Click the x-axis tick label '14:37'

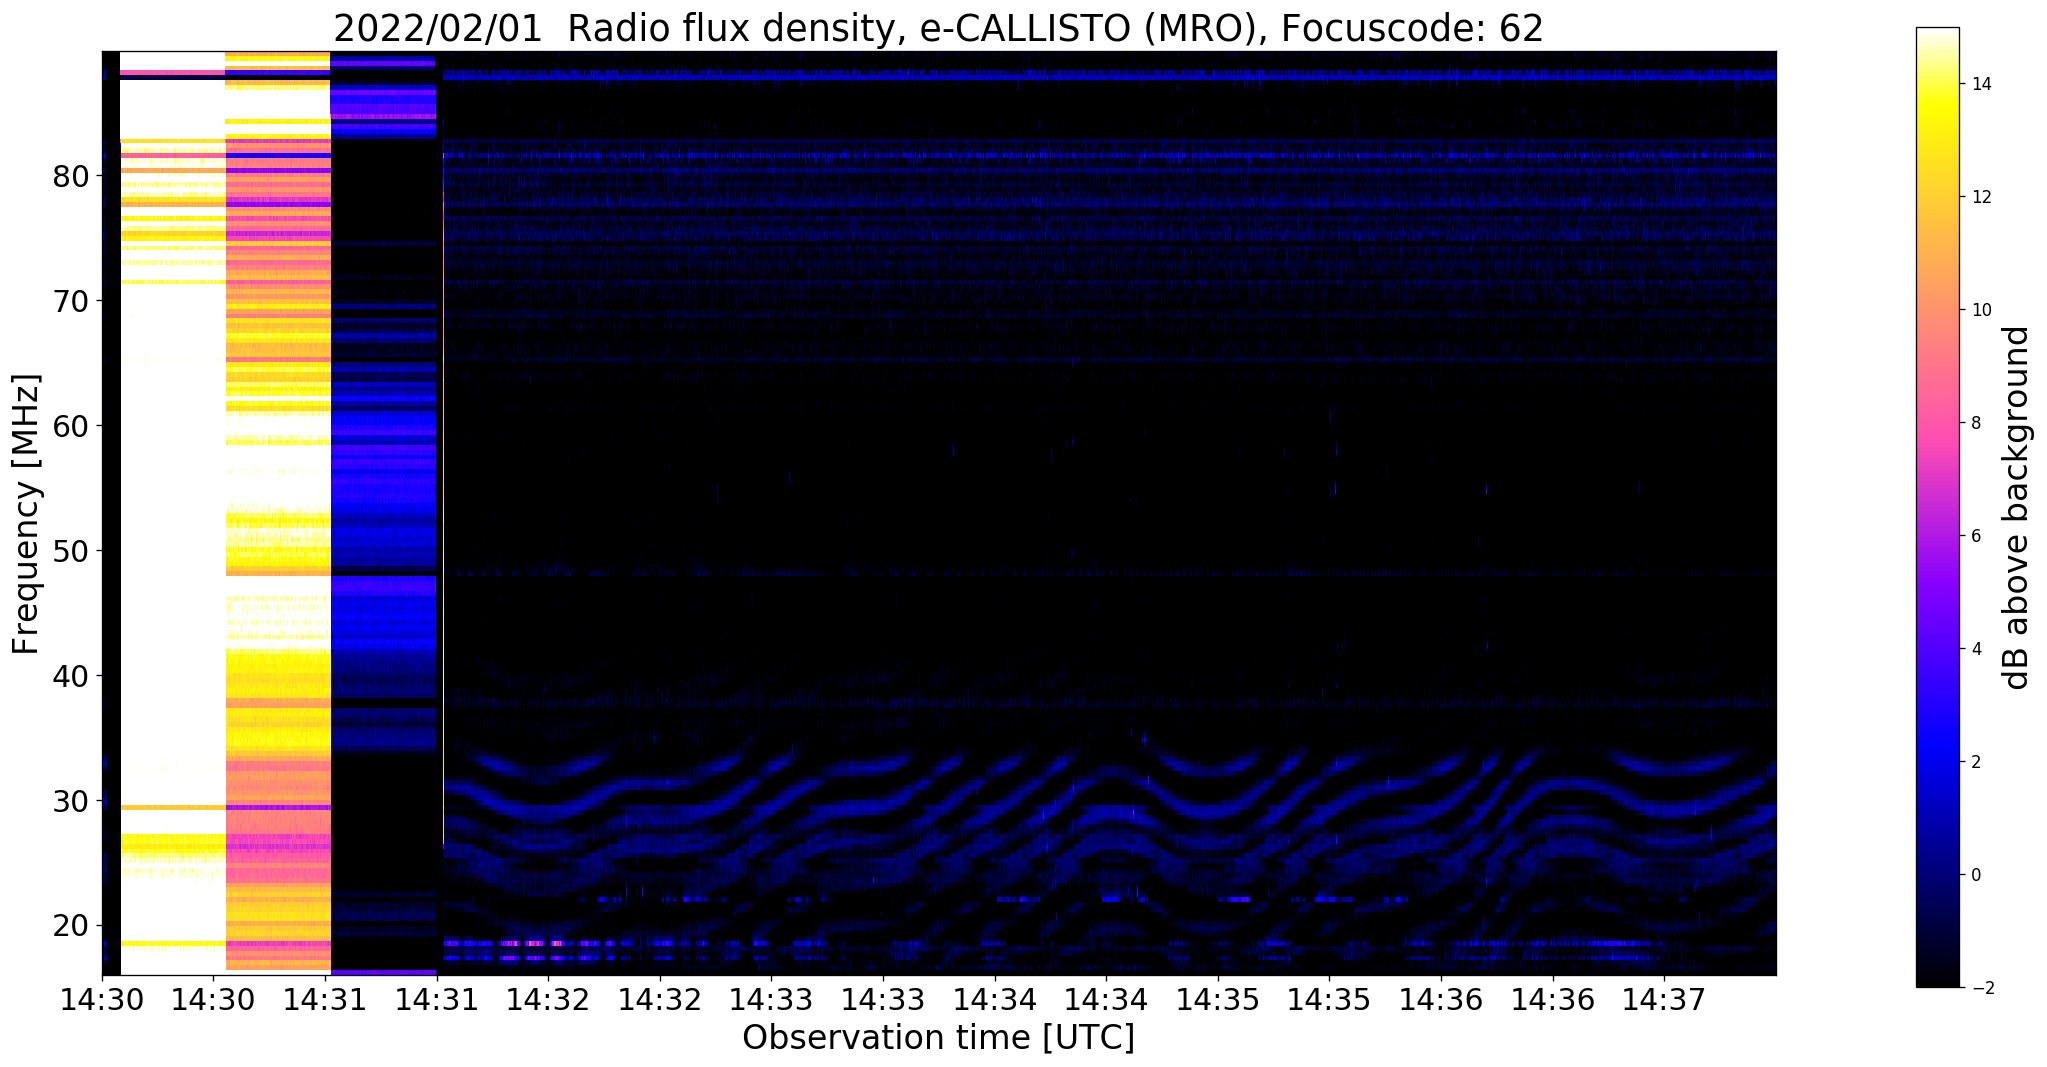pyautogui.click(x=1664, y=998)
